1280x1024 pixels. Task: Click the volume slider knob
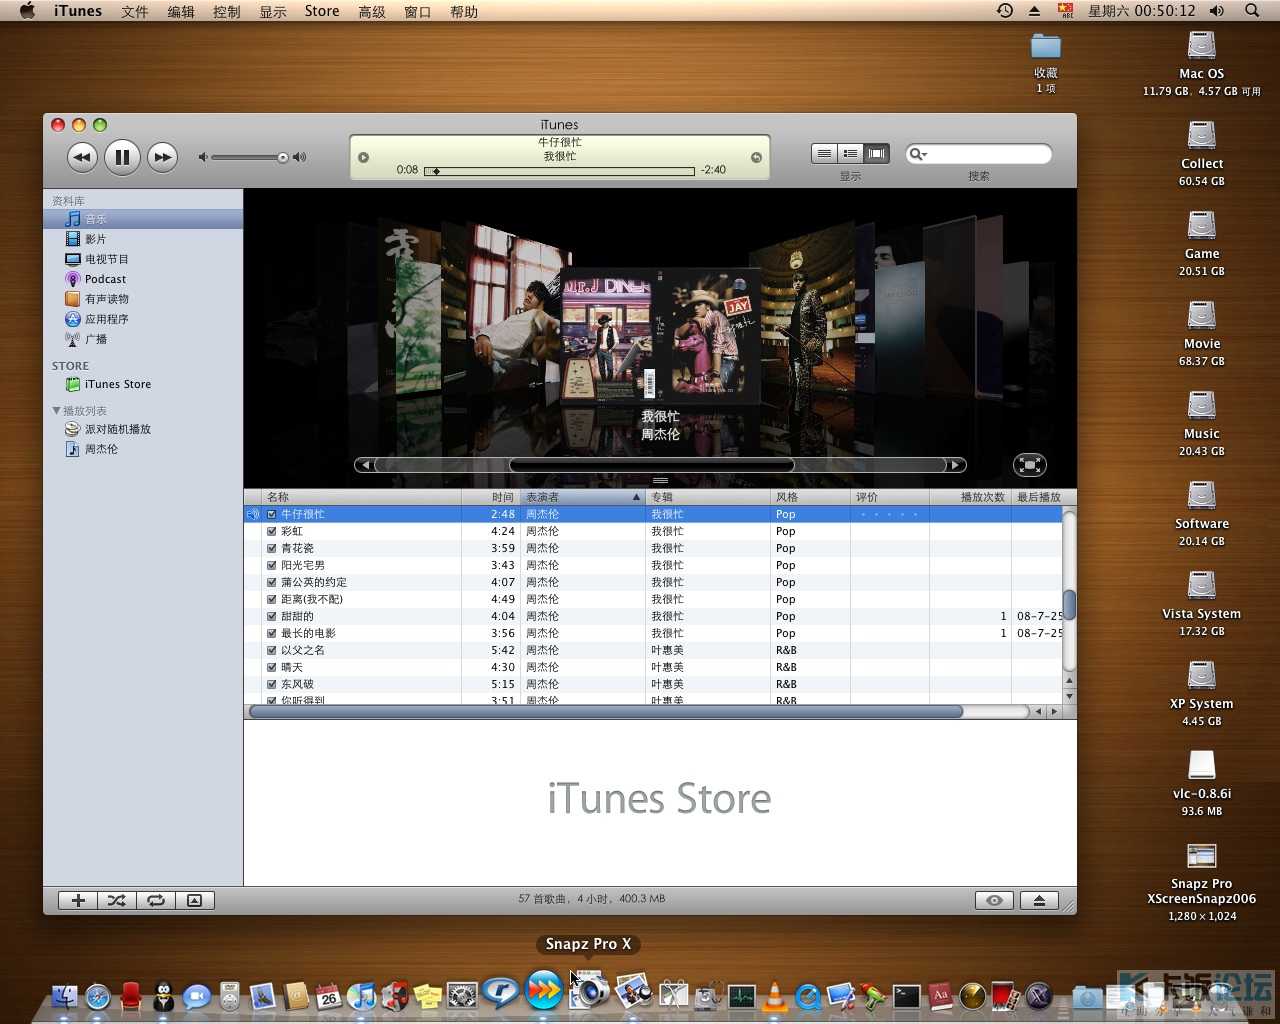pos(283,157)
